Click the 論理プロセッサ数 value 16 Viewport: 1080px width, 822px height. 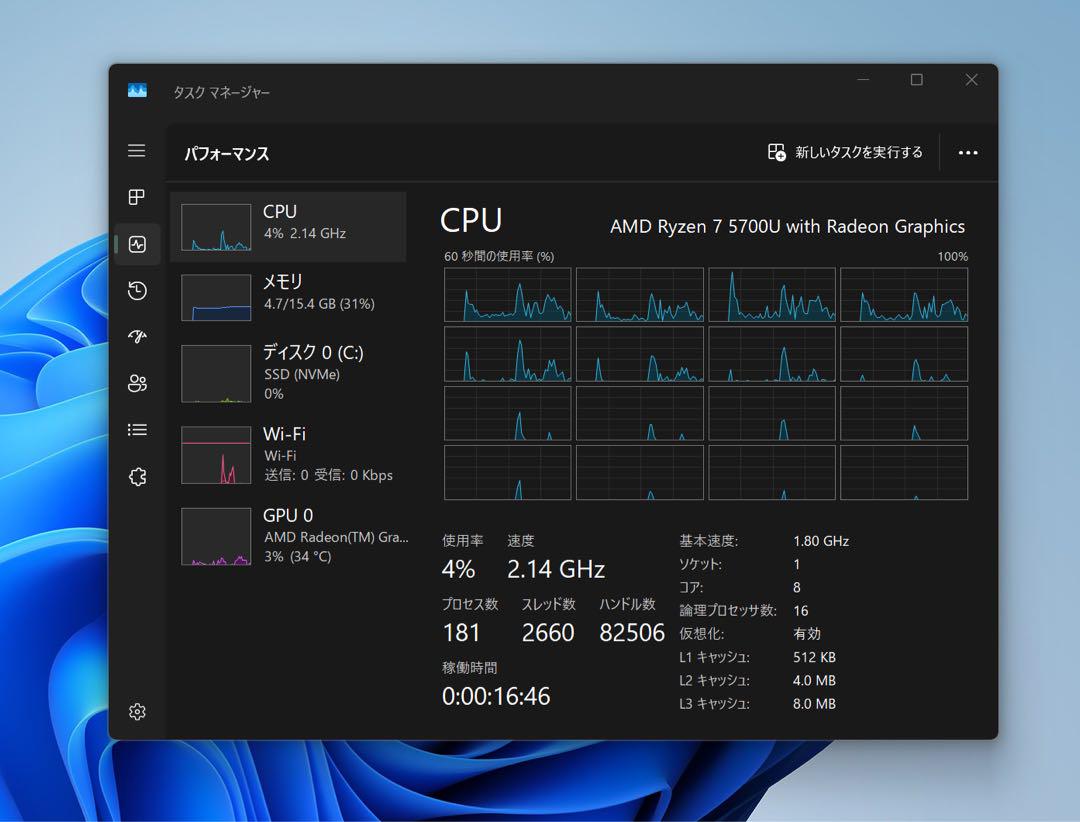[x=800, y=610]
